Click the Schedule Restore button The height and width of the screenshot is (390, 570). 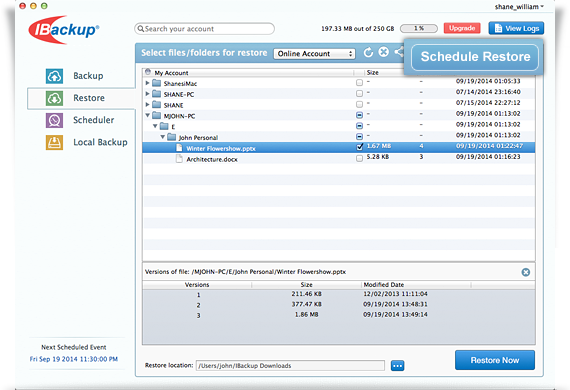click(x=475, y=57)
